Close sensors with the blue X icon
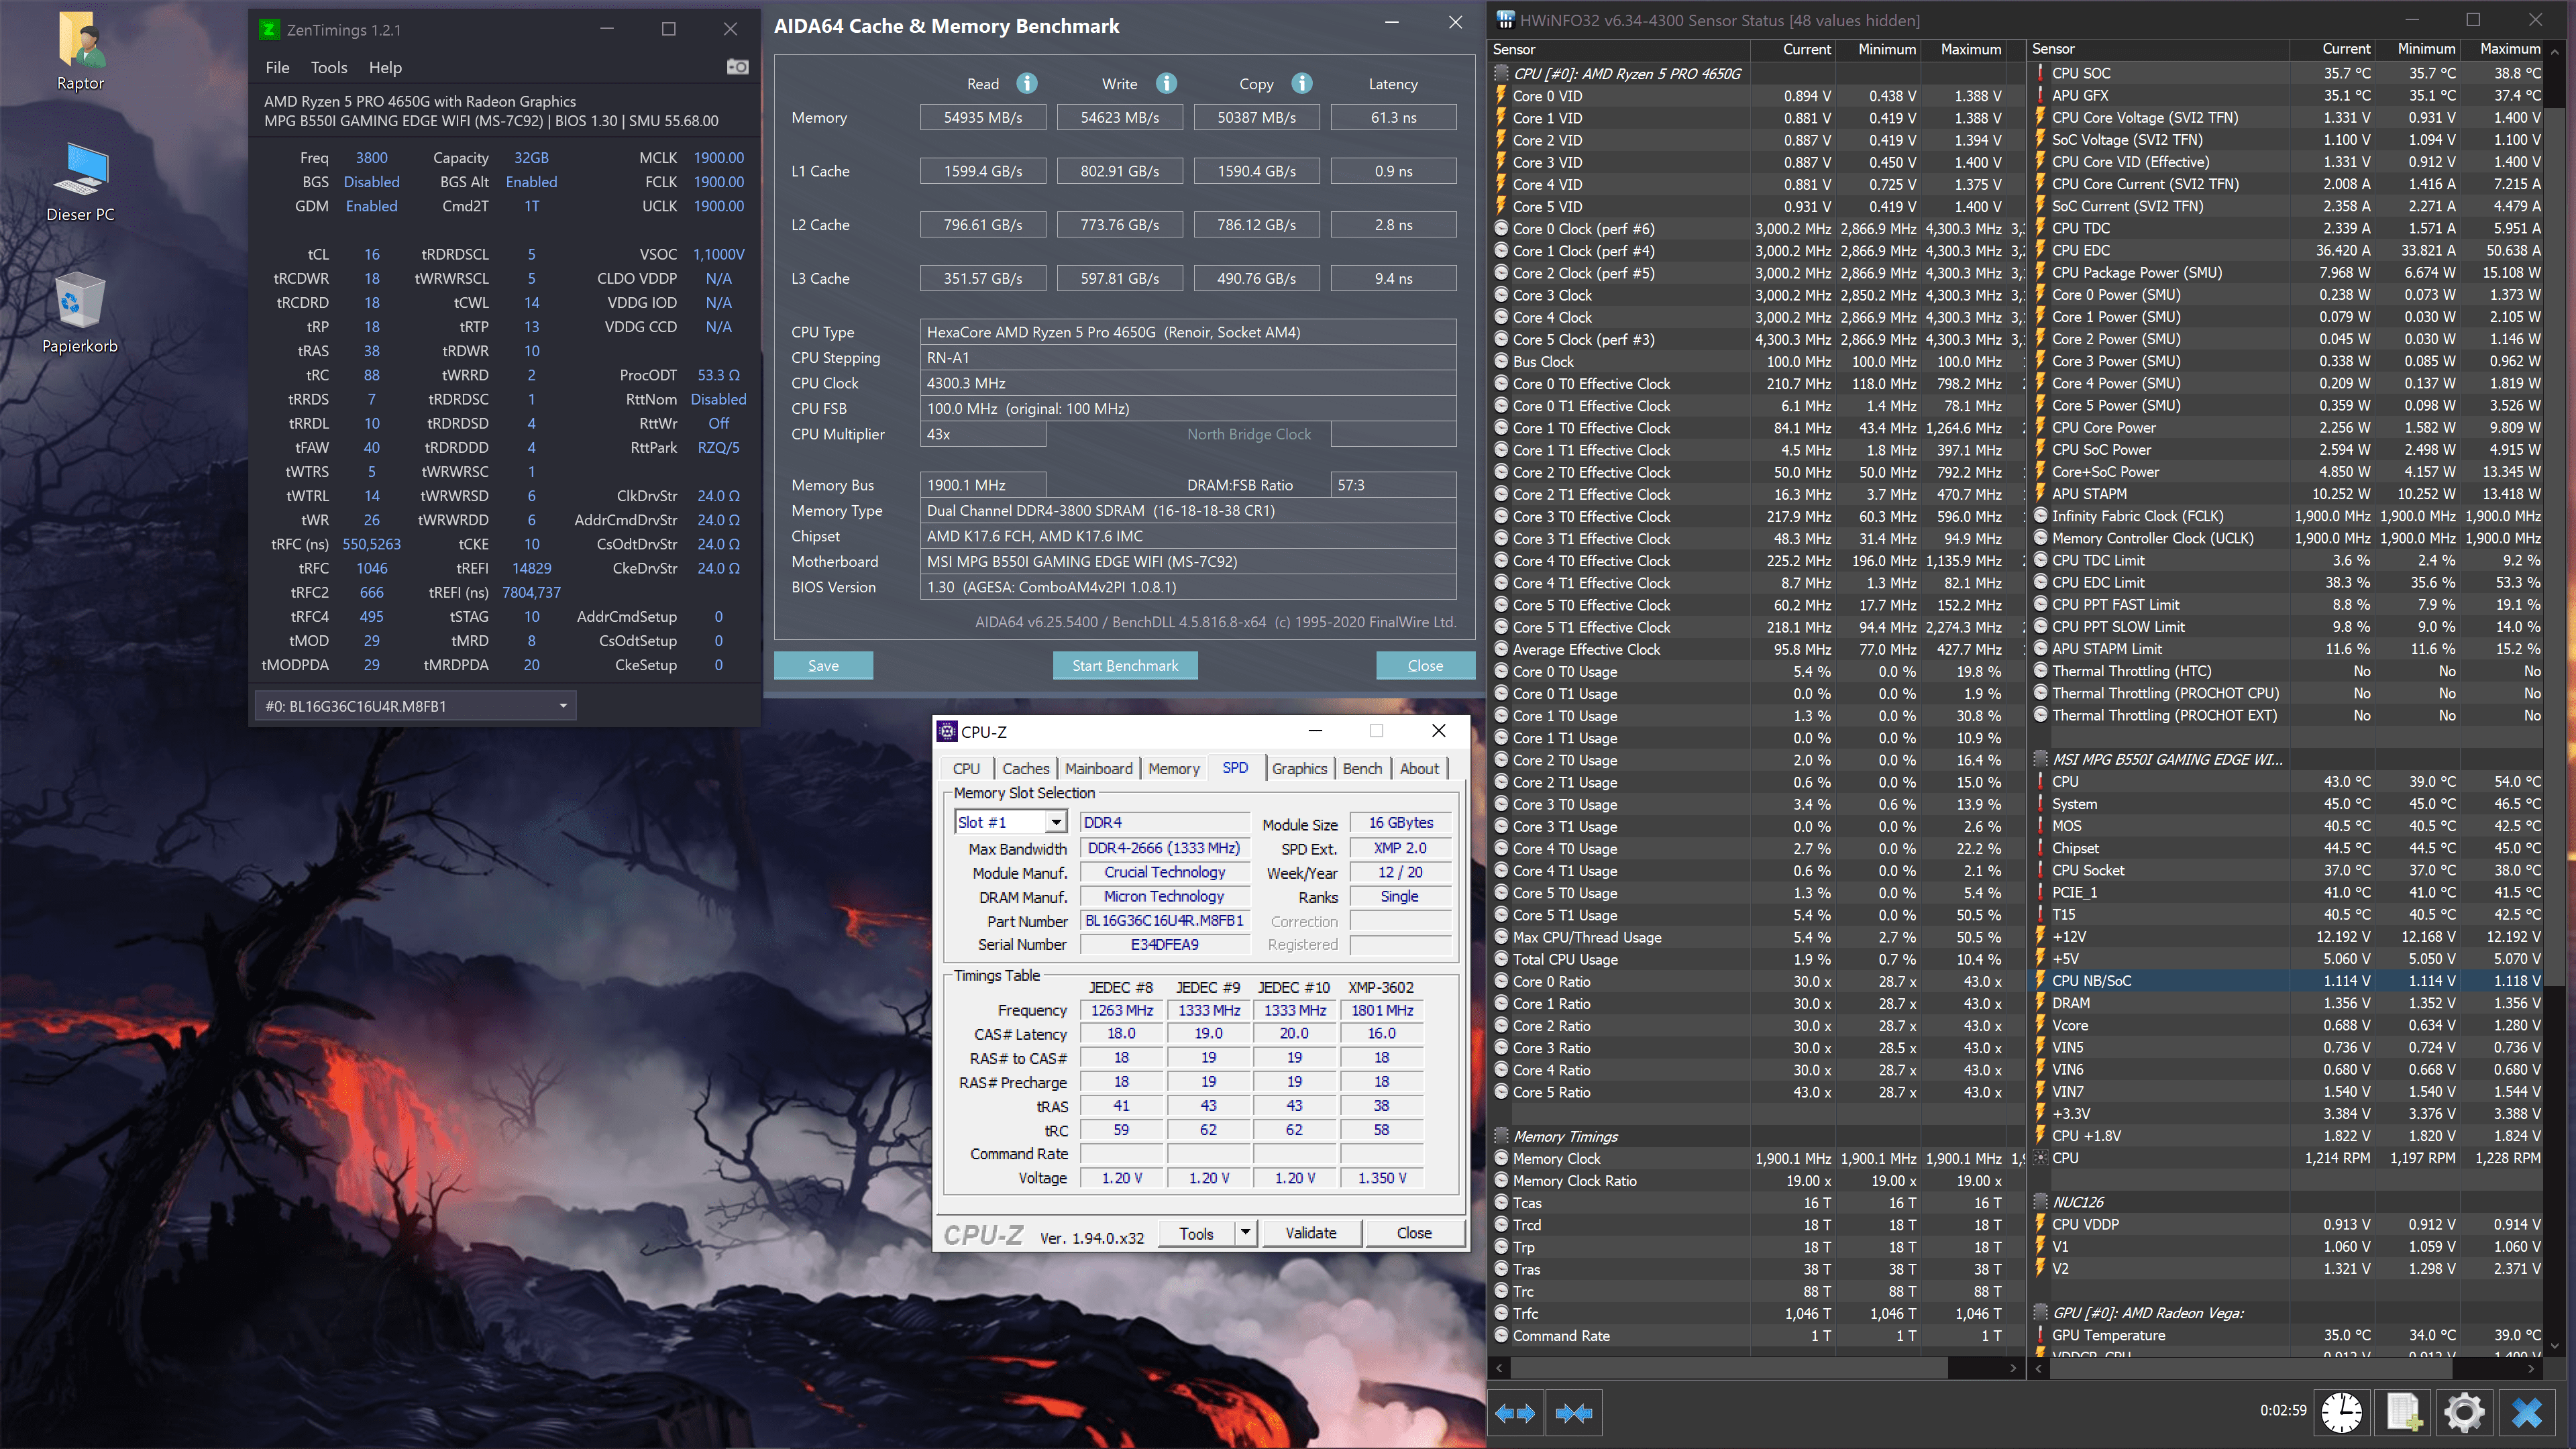 (x=2527, y=1412)
